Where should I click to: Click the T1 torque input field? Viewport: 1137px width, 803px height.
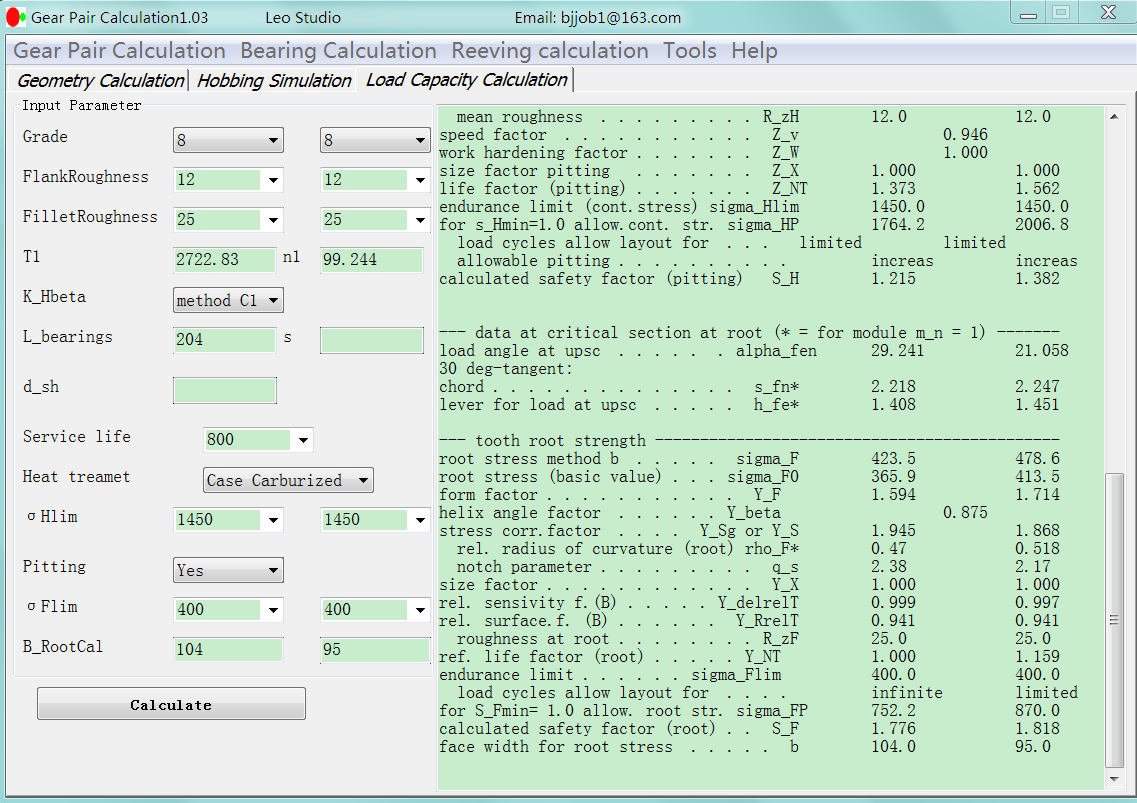pos(225,260)
